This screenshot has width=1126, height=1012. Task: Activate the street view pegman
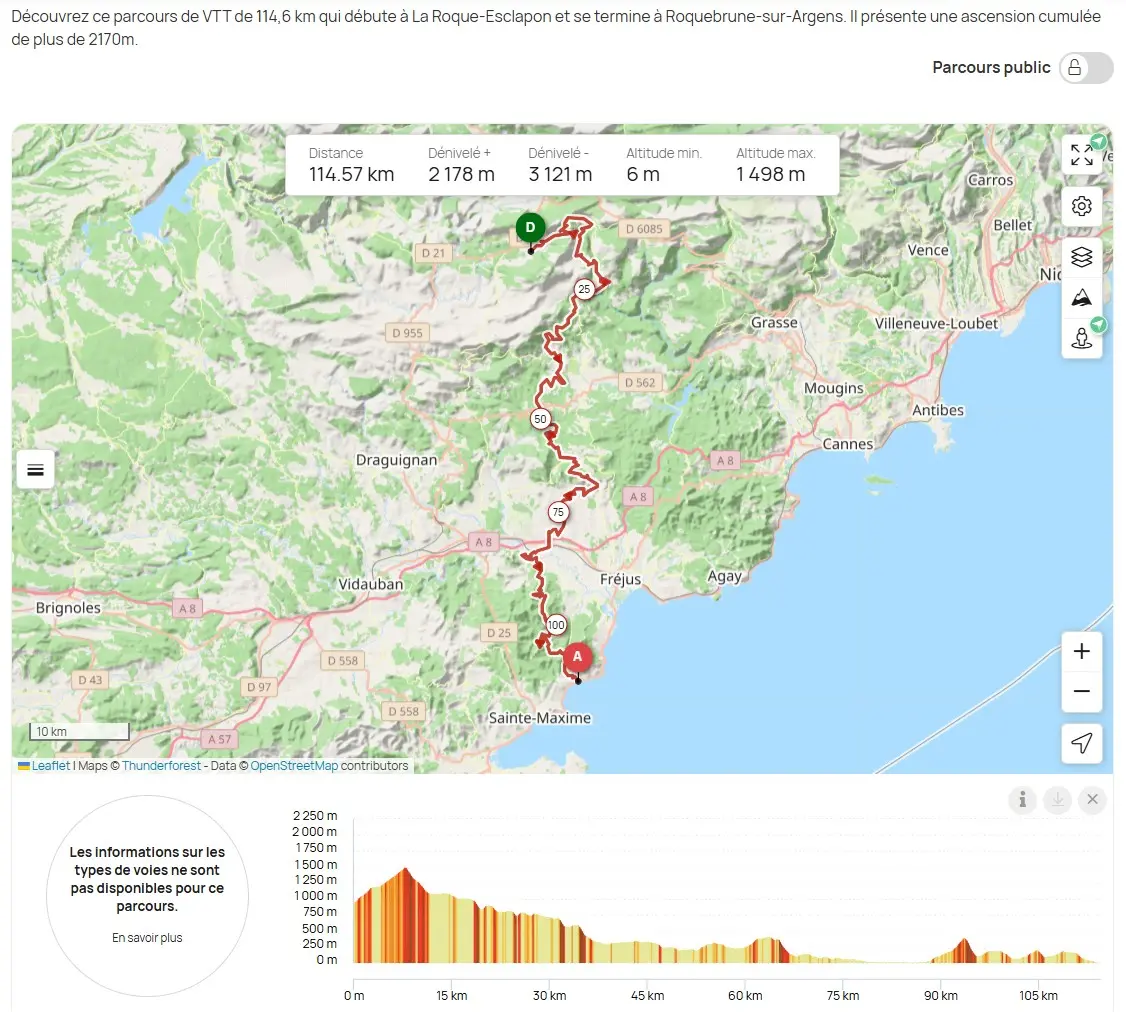tap(1081, 338)
